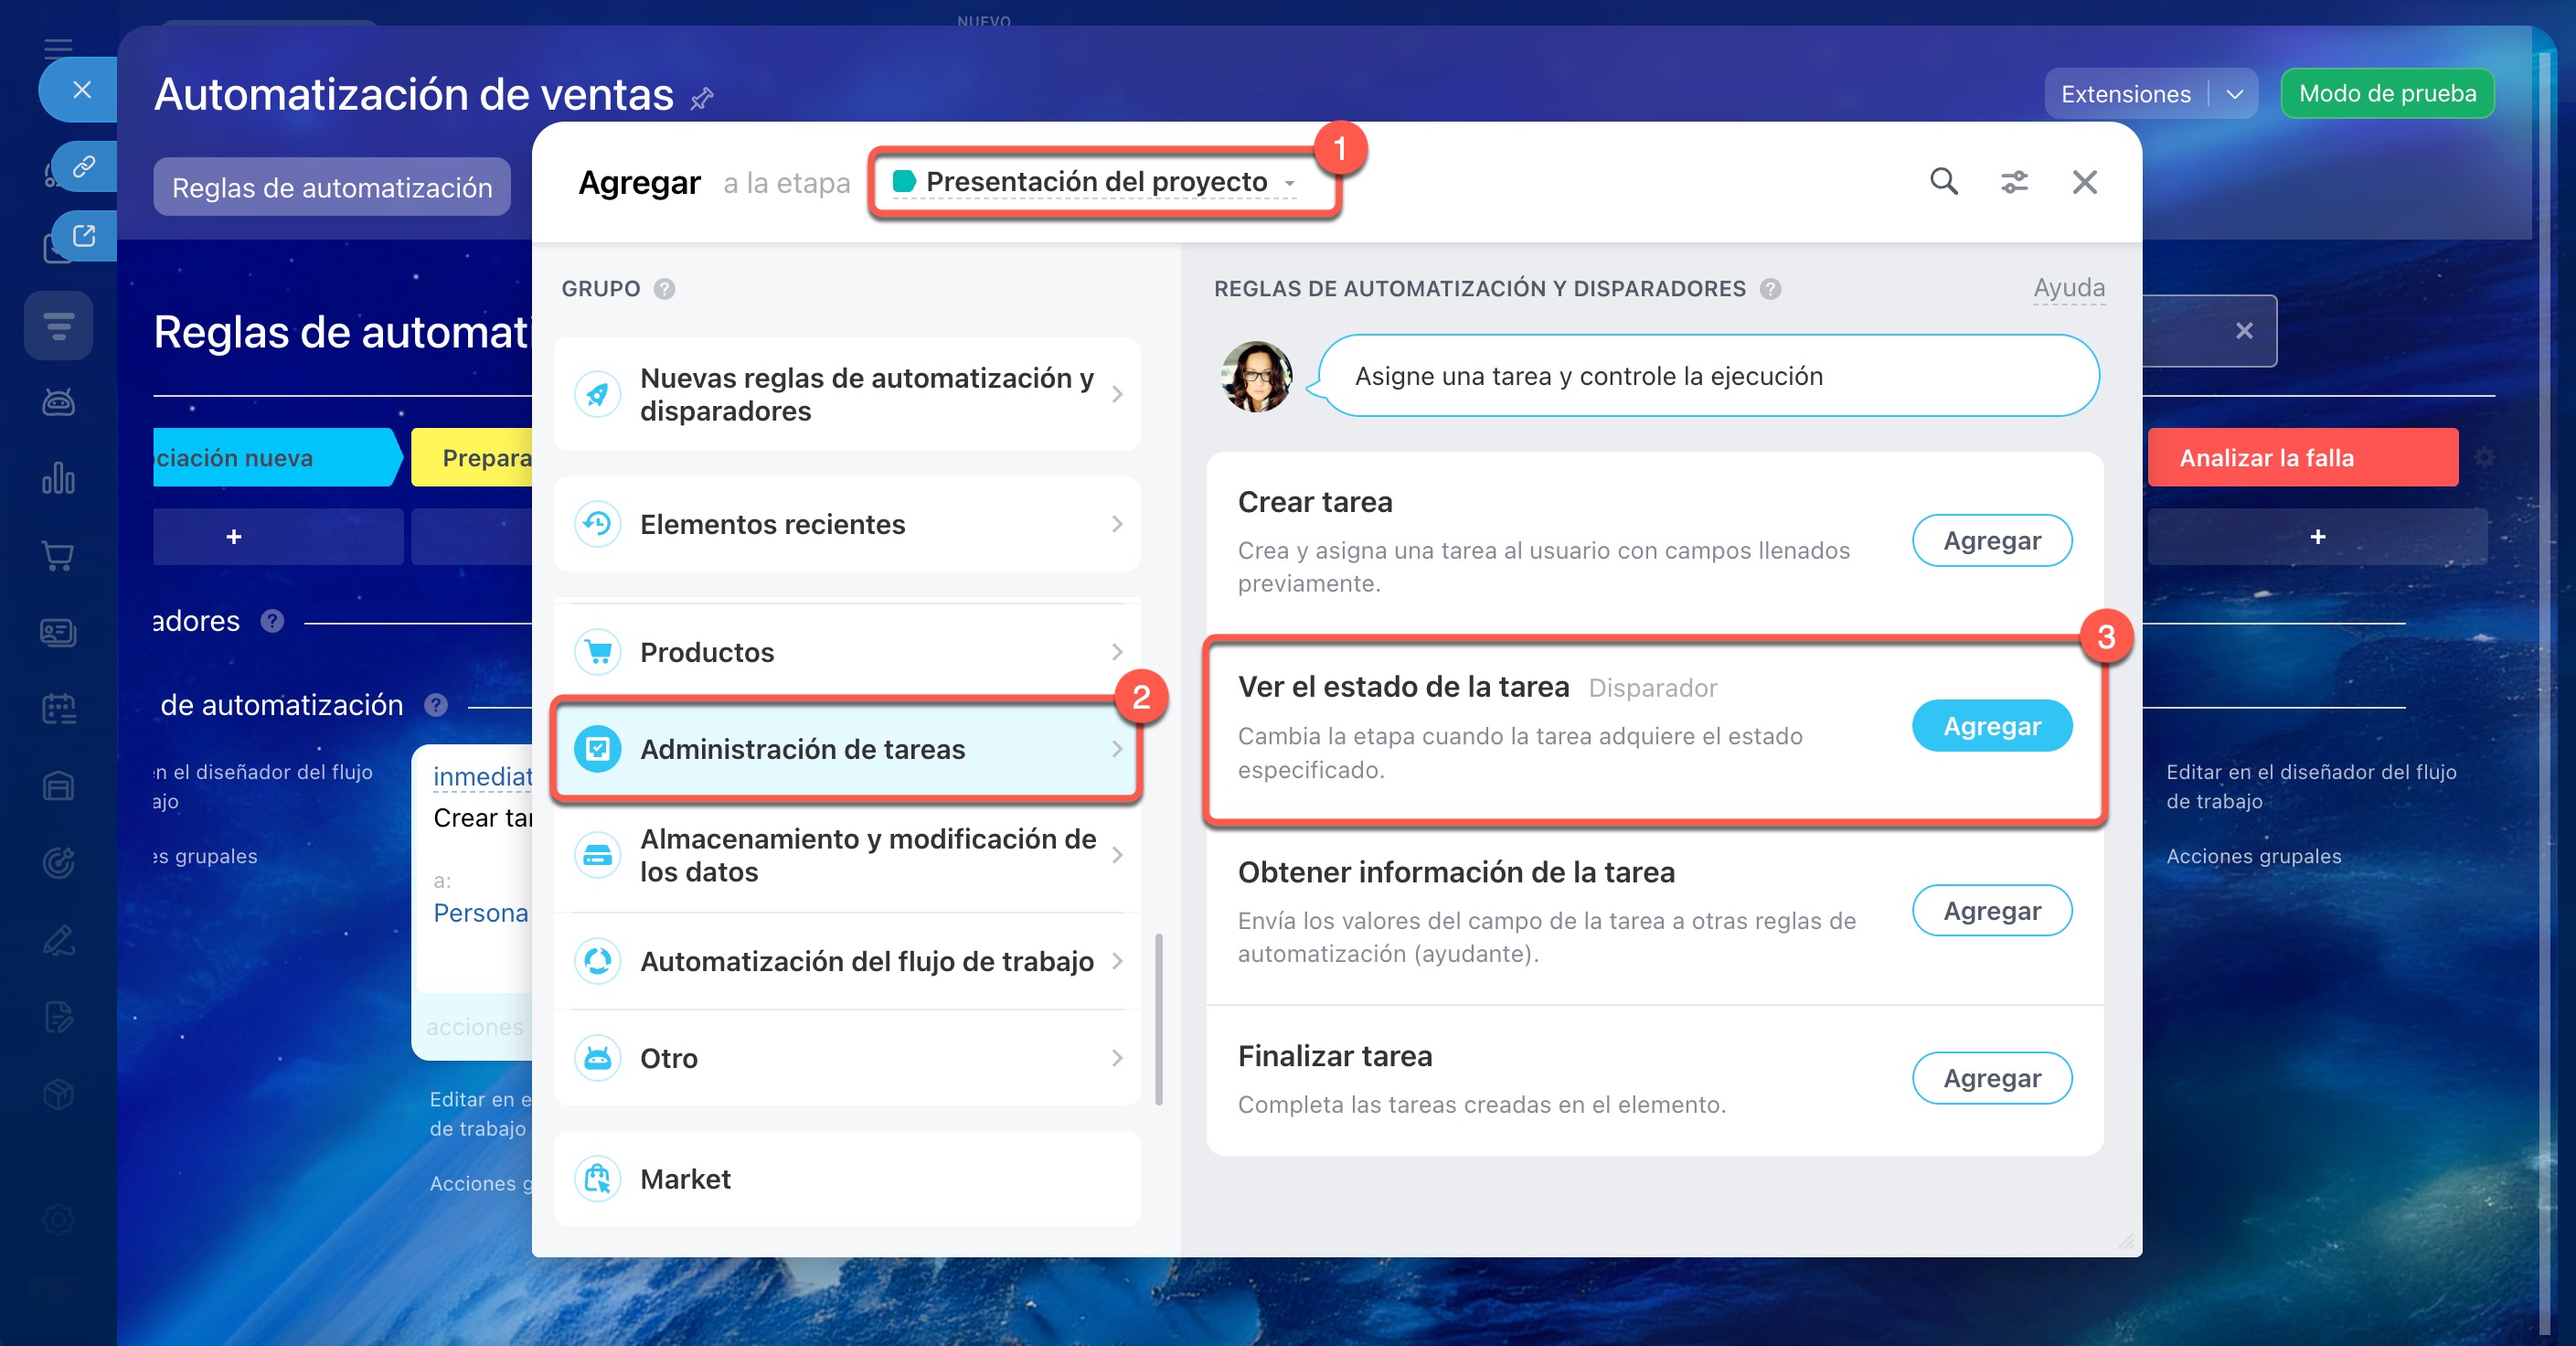
Task: Click the open-in-new-window sidebar icon
Action: (84, 236)
